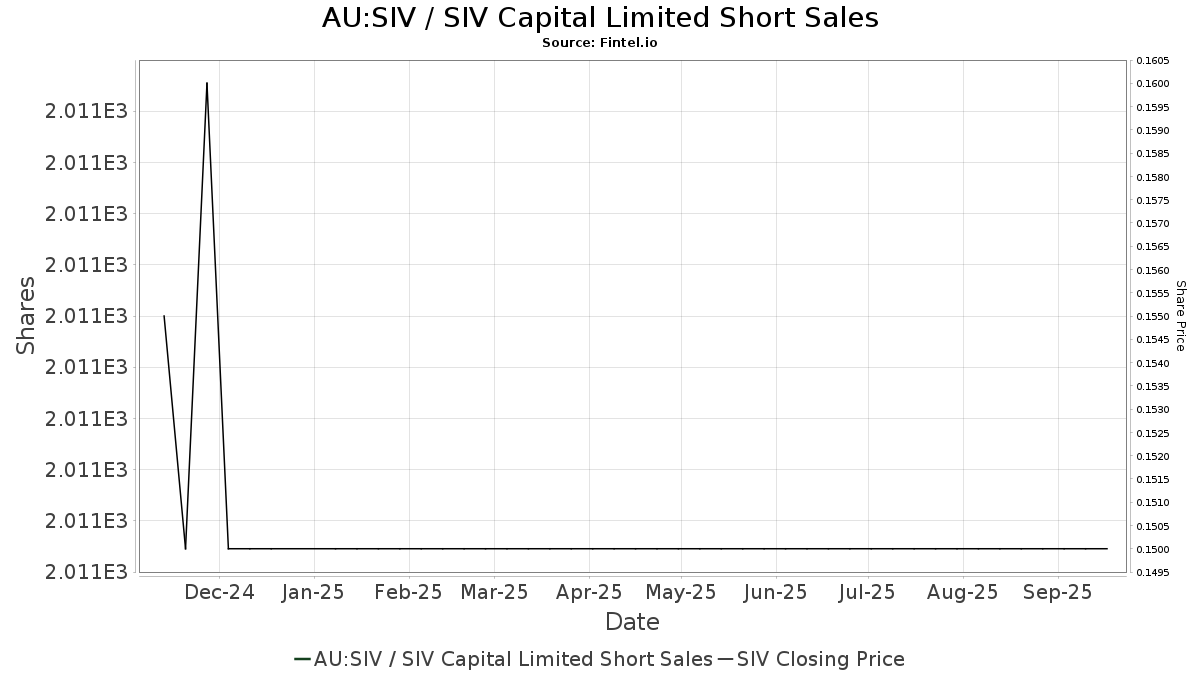The height and width of the screenshot is (675, 1200).
Task: Click the black Closing Price legend line swatch
Action: (x=726, y=659)
